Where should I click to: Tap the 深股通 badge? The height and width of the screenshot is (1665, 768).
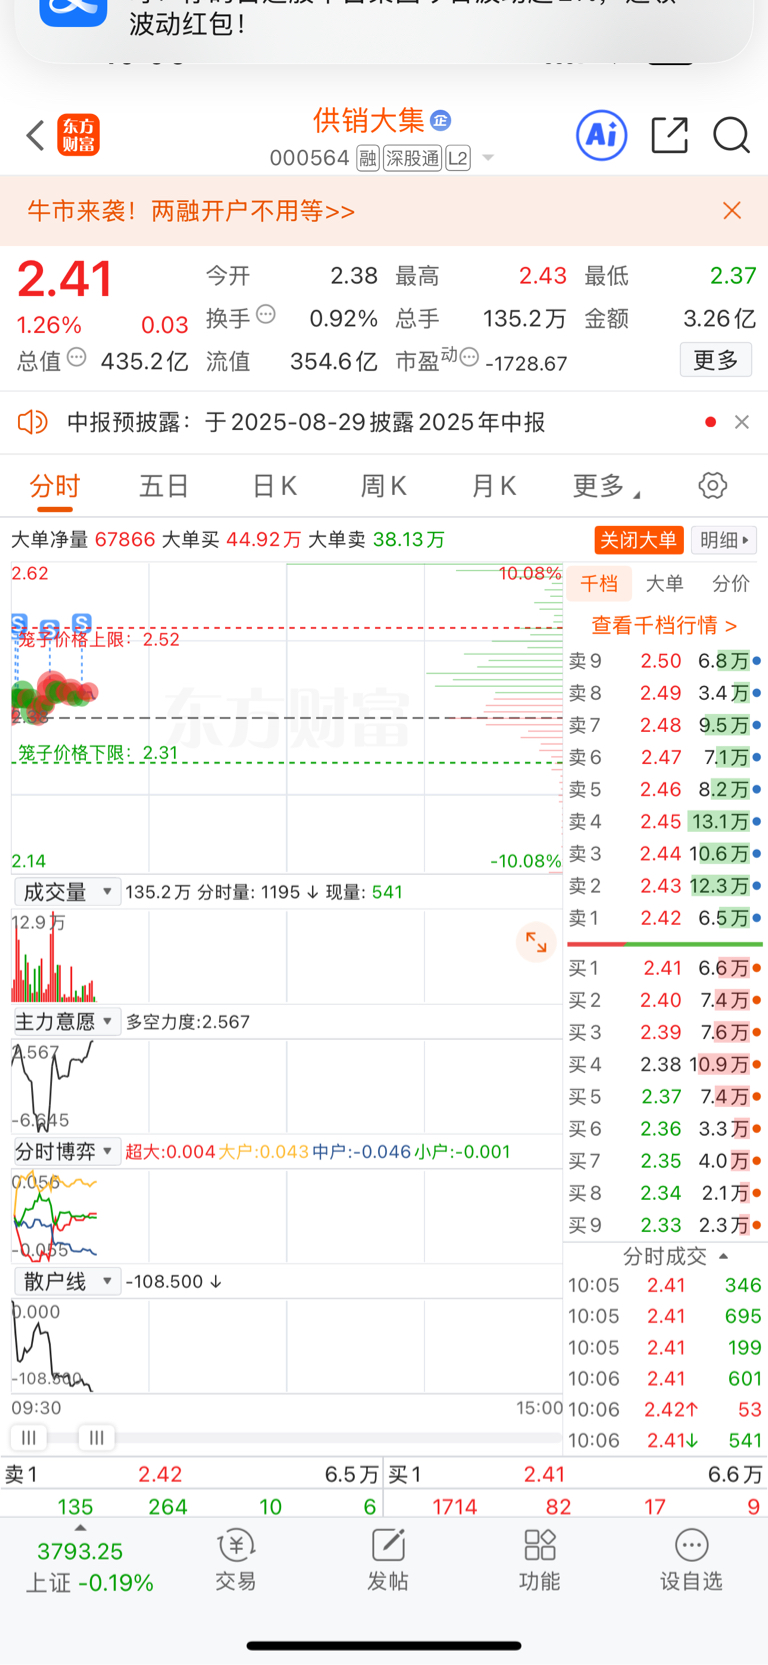tap(413, 158)
